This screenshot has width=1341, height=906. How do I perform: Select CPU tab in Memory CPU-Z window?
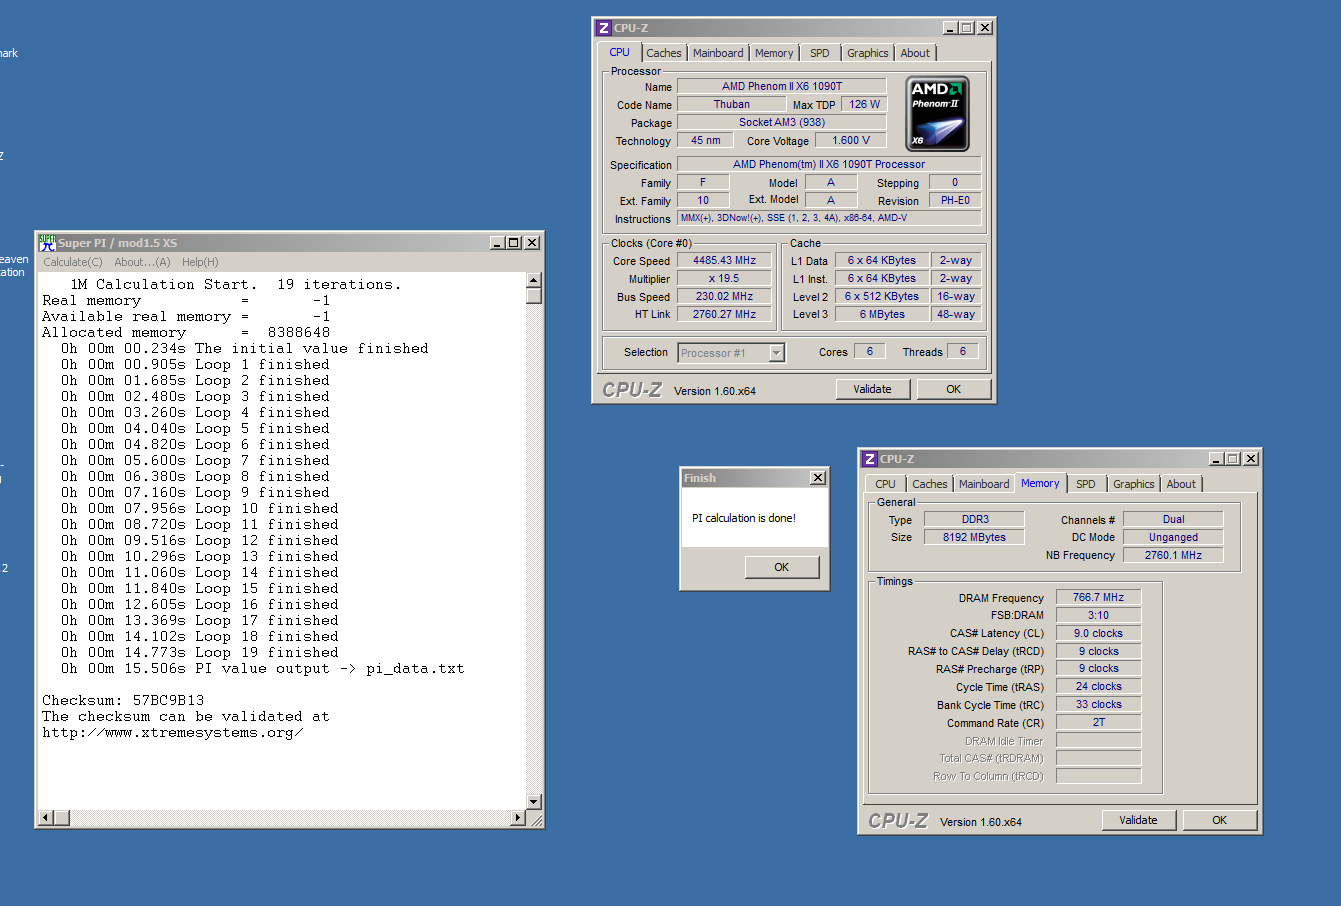[x=886, y=484]
